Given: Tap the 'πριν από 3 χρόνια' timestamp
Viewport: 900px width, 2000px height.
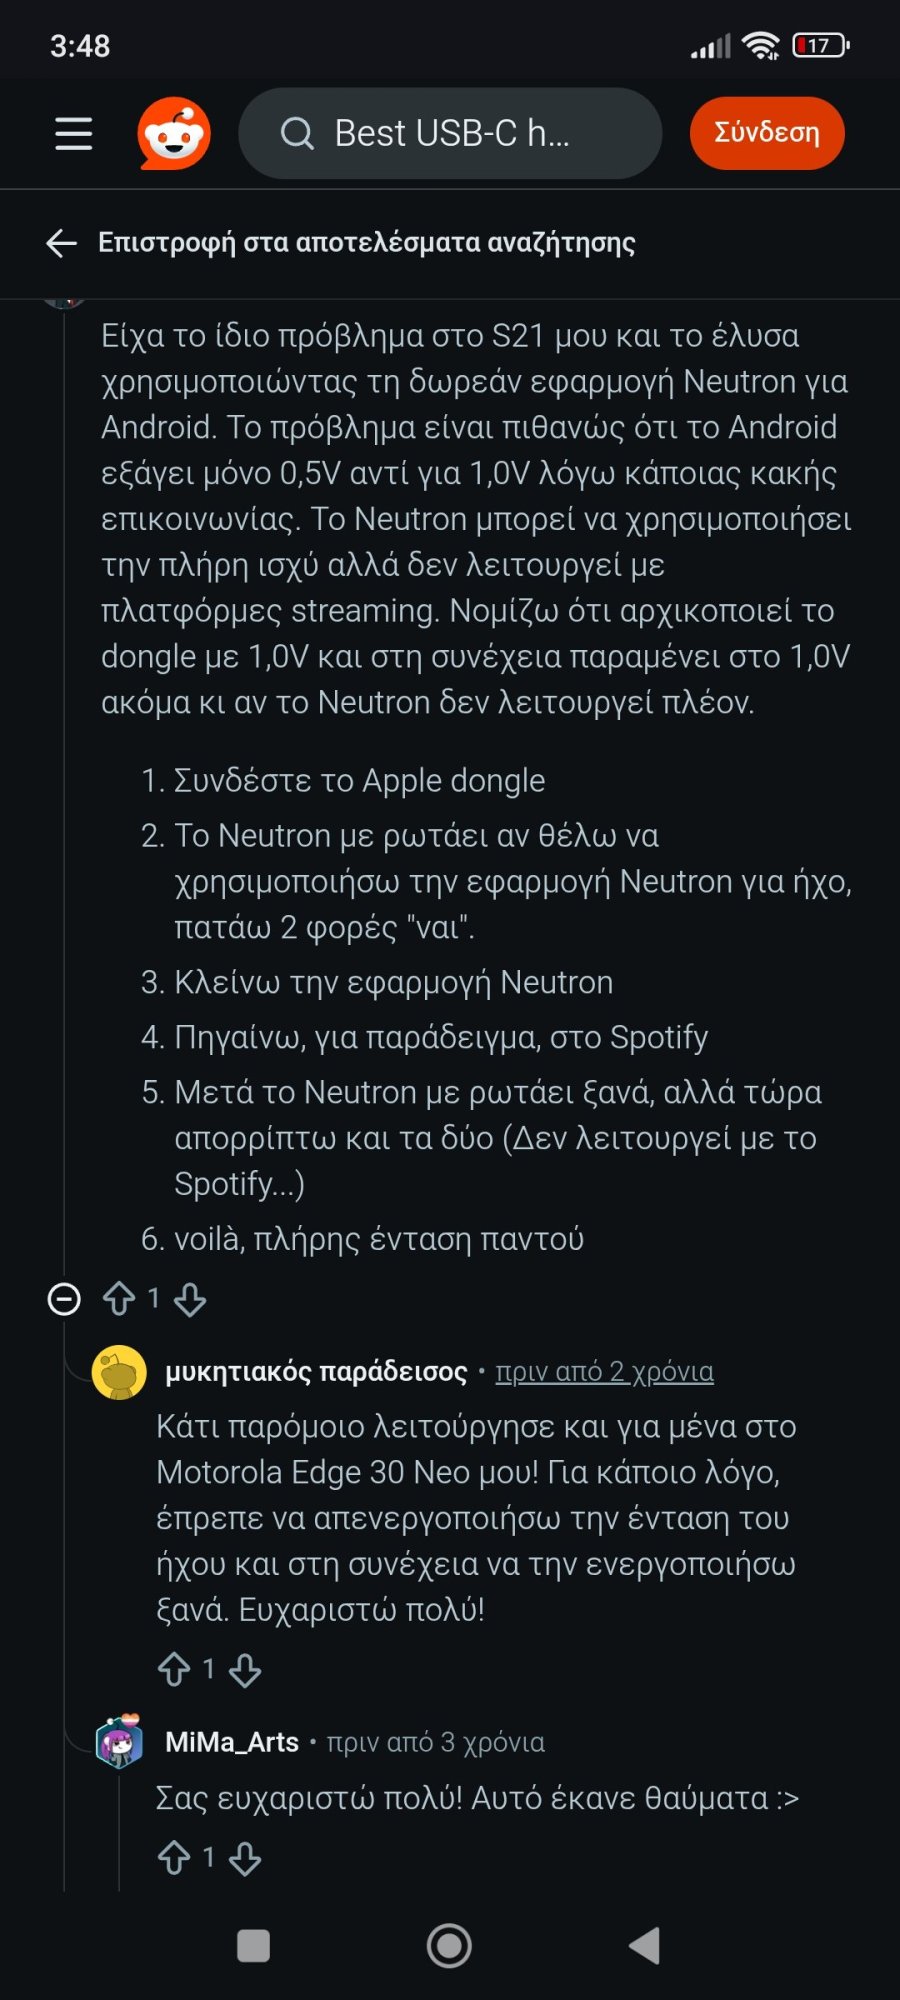Looking at the screenshot, I should (434, 1741).
